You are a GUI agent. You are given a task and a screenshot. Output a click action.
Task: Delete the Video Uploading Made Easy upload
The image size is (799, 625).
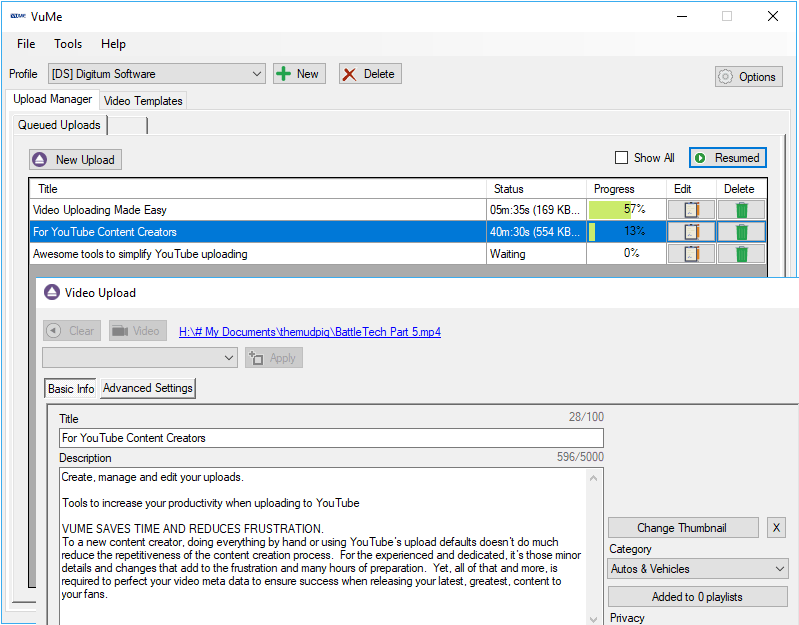(741, 210)
